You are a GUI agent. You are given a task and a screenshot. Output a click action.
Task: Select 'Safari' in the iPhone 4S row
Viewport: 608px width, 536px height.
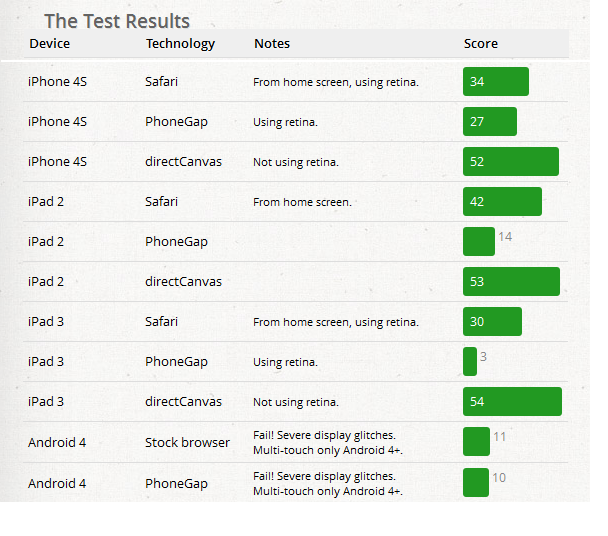click(161, 82)
